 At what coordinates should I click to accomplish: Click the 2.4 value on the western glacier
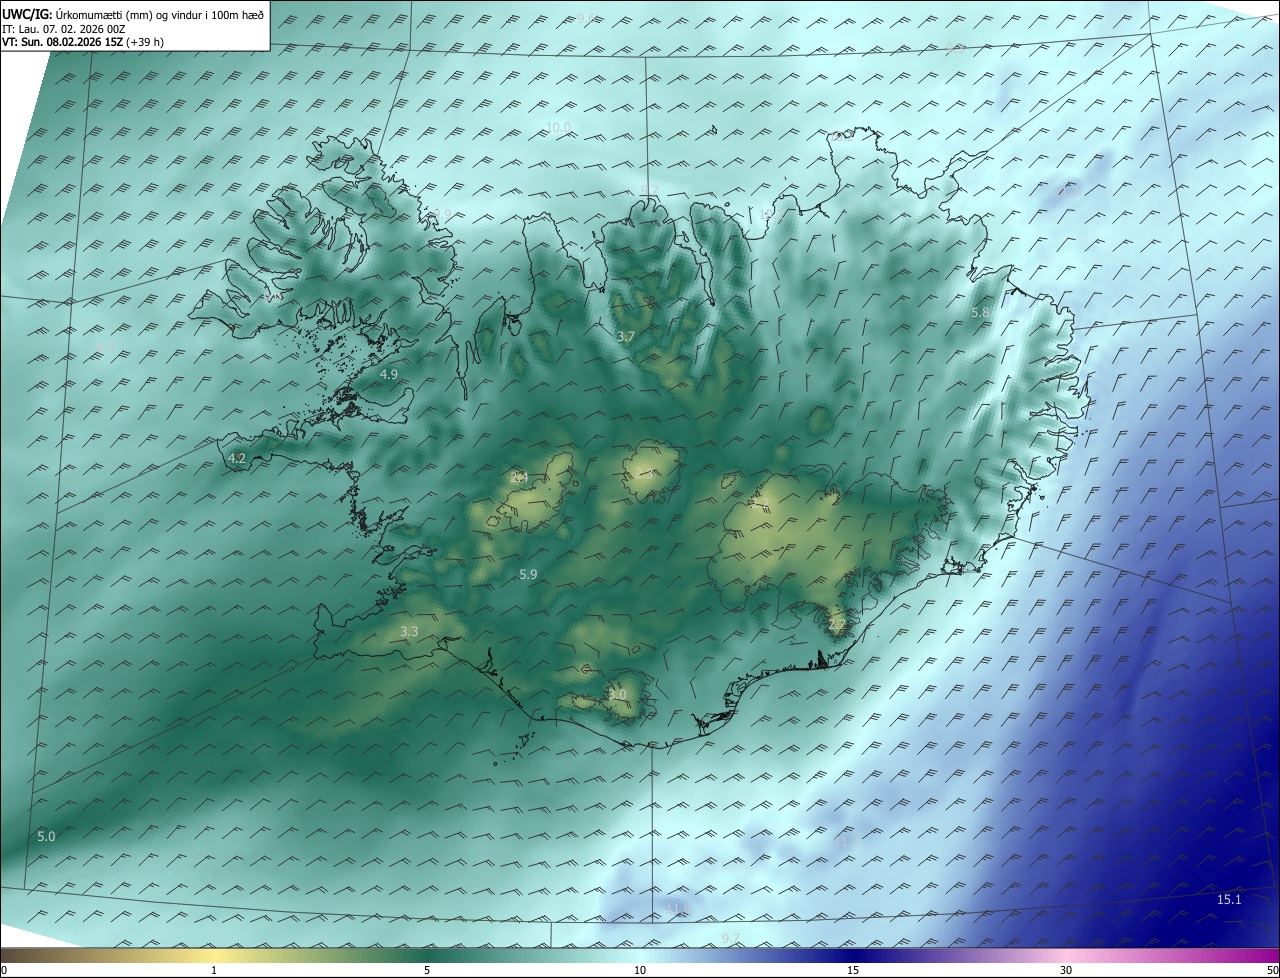coord(519,477)
